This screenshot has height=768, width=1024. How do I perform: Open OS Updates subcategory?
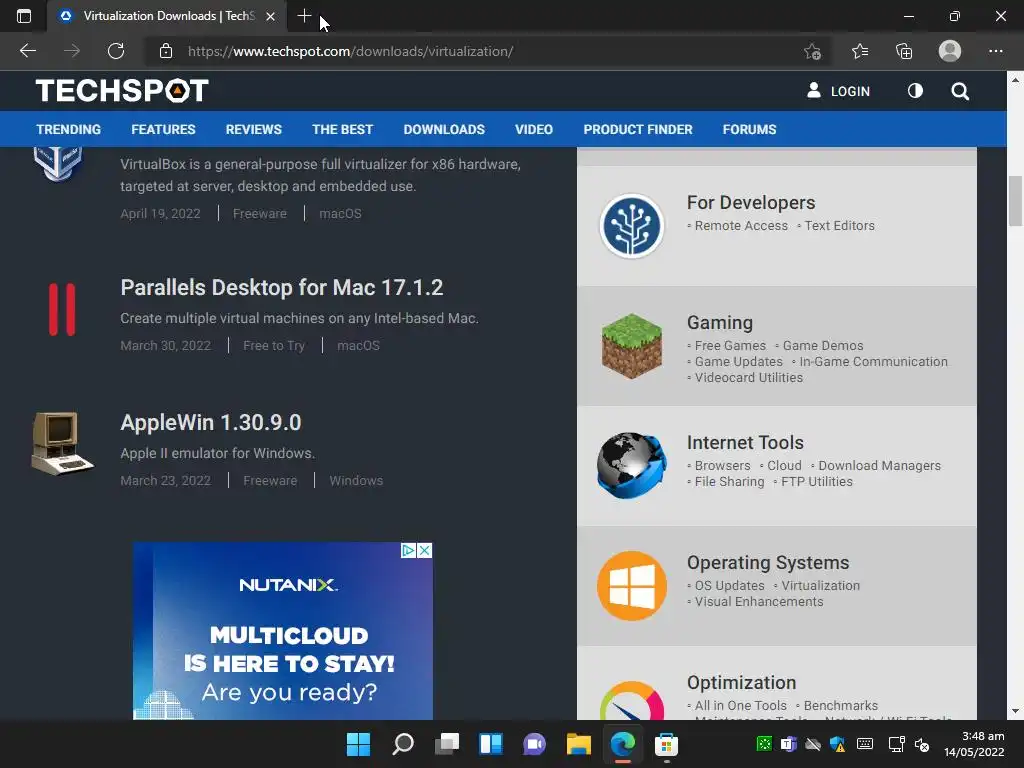click(729, 586)
